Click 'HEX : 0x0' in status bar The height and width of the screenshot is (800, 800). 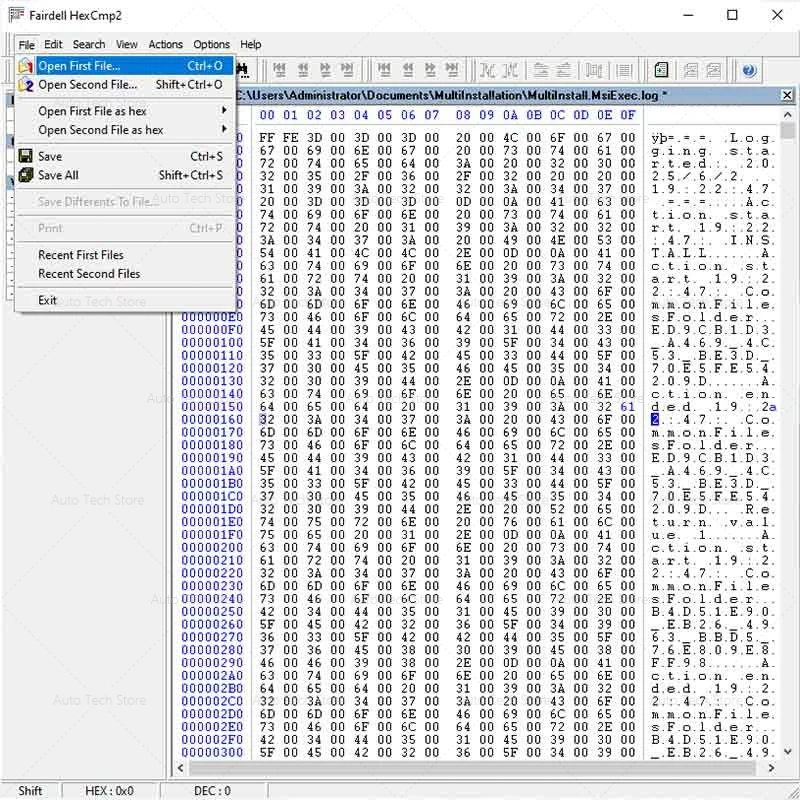pyautogui.click(x=109, y=791)
